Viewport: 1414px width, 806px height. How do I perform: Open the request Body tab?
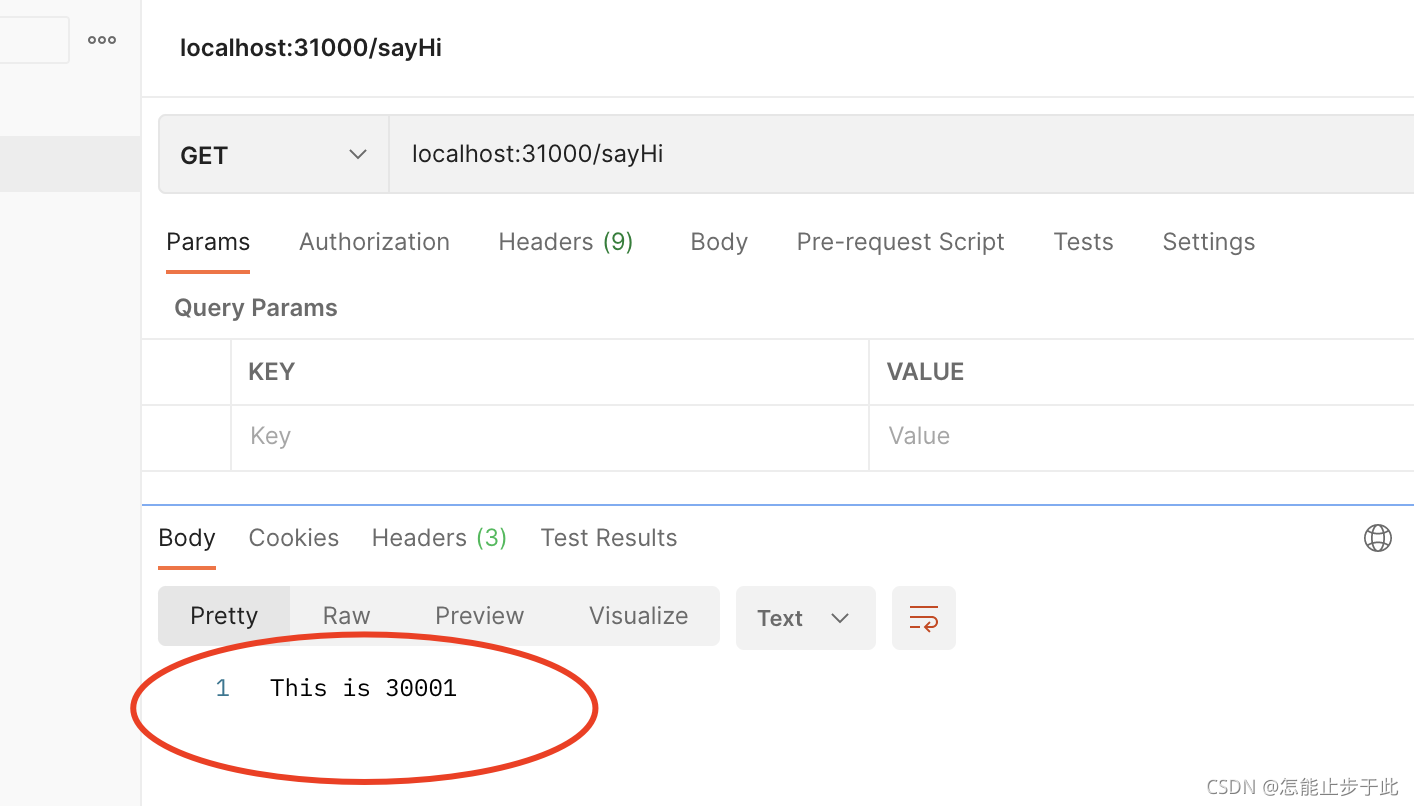(x=719, y=242)
